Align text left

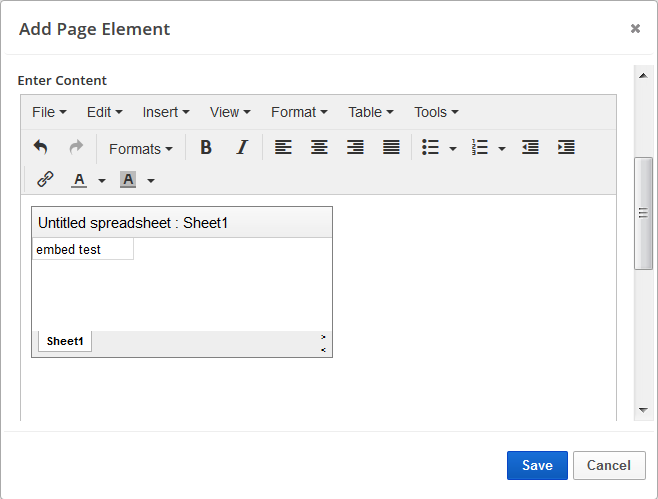click(284, 148)
